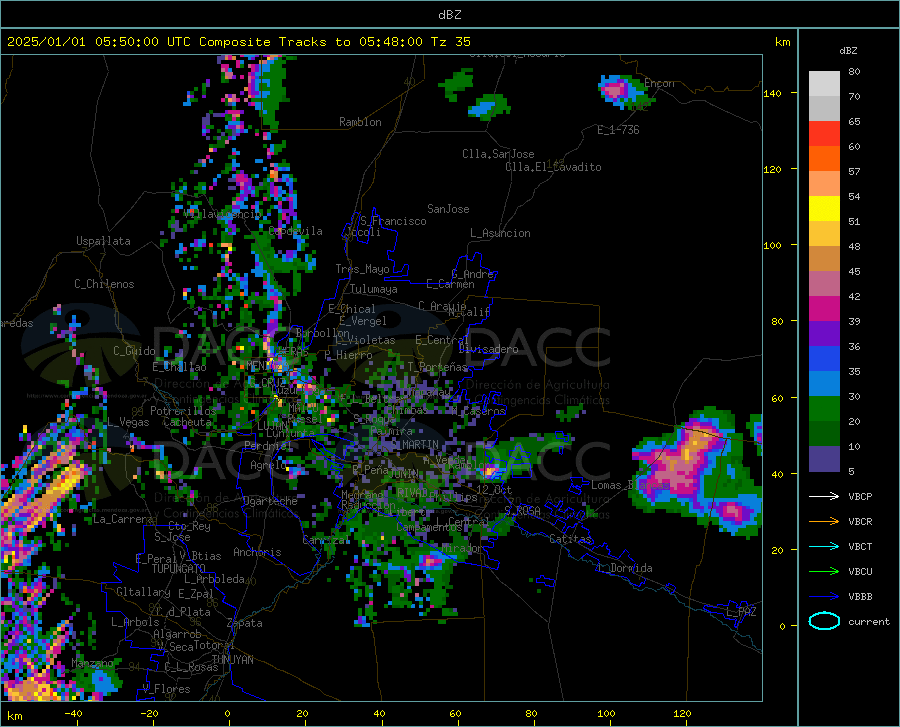Image resolution: width=900 pixels, height=727 pixels.
Task: Click the 'Tulumaya' map label
Action: click(374, 289)
